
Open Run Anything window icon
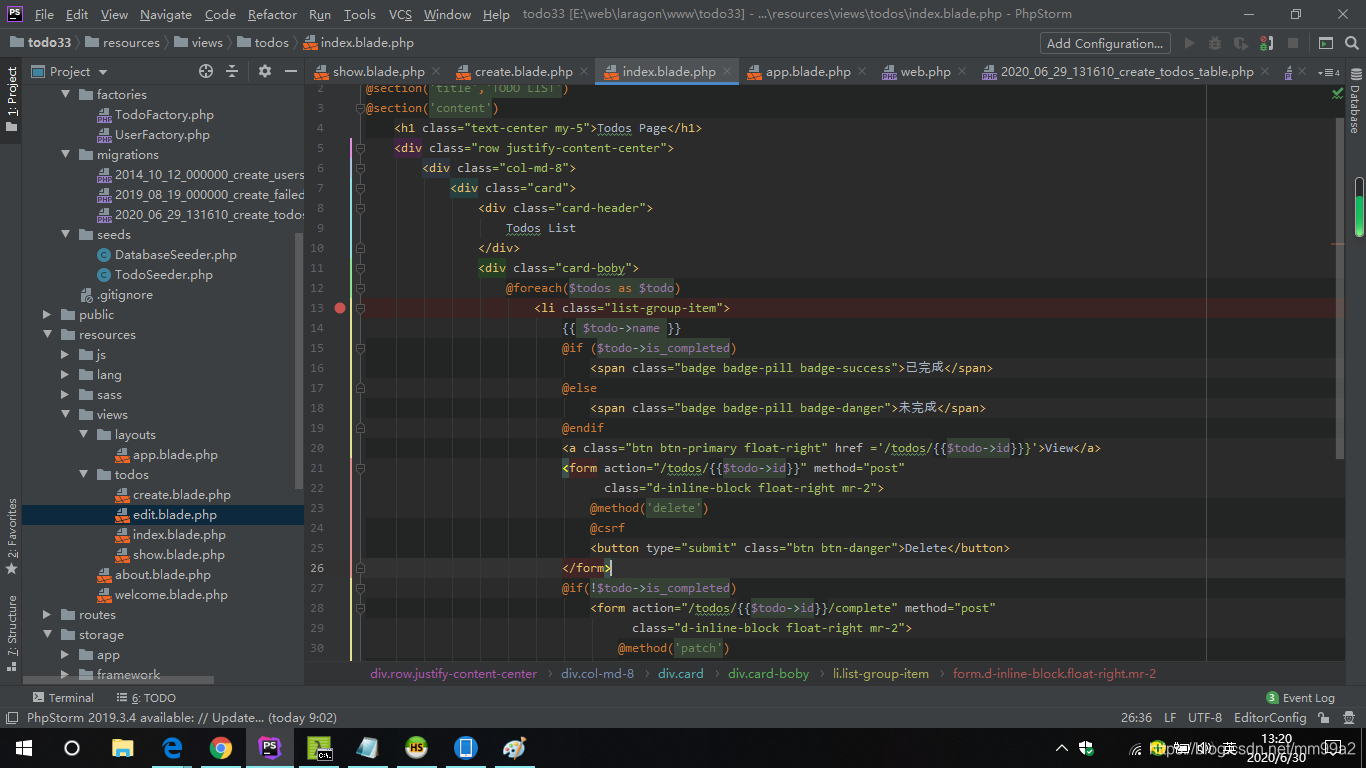pyautogui.click(x=1325, y=43)
